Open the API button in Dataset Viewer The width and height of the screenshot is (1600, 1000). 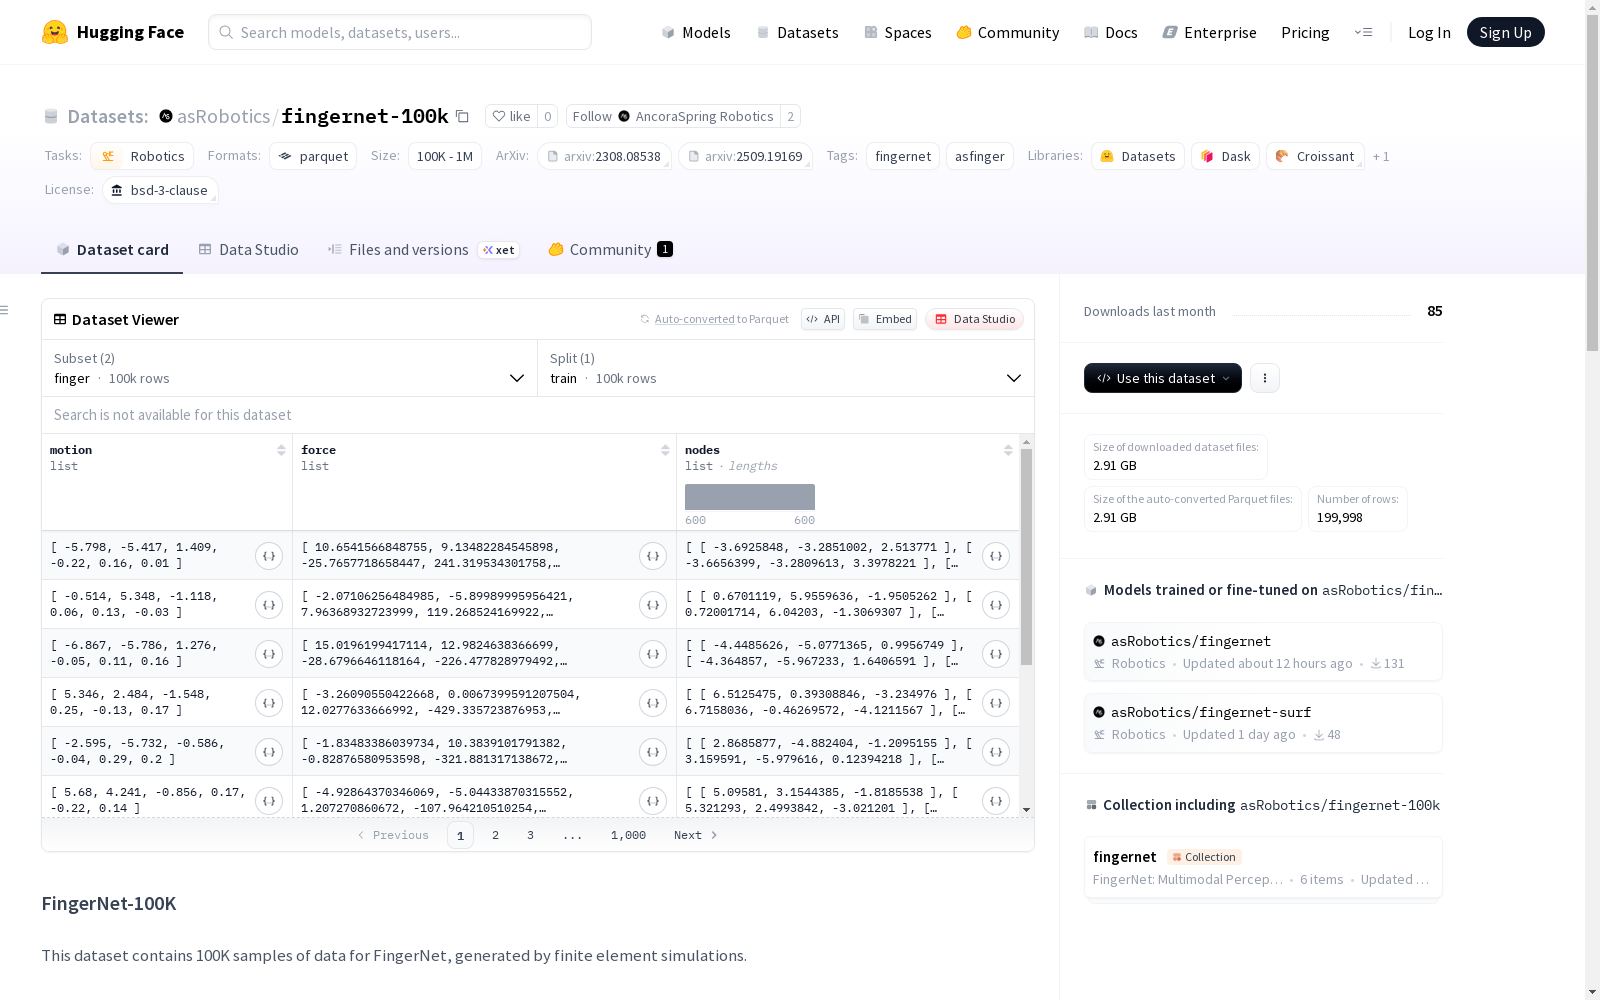tap(823, 319)
